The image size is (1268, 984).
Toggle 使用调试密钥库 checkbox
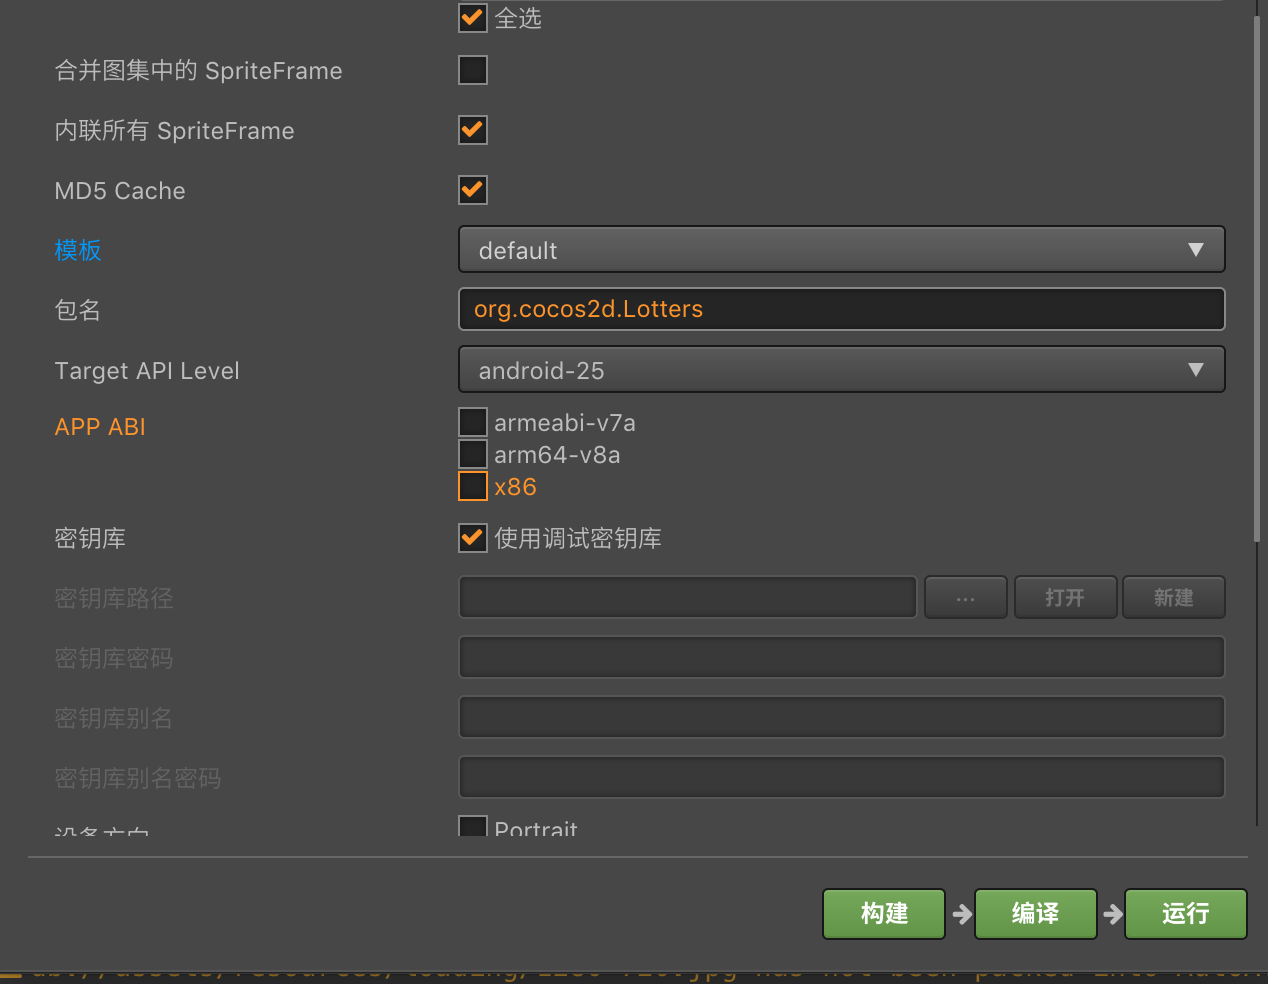(473, 538)
